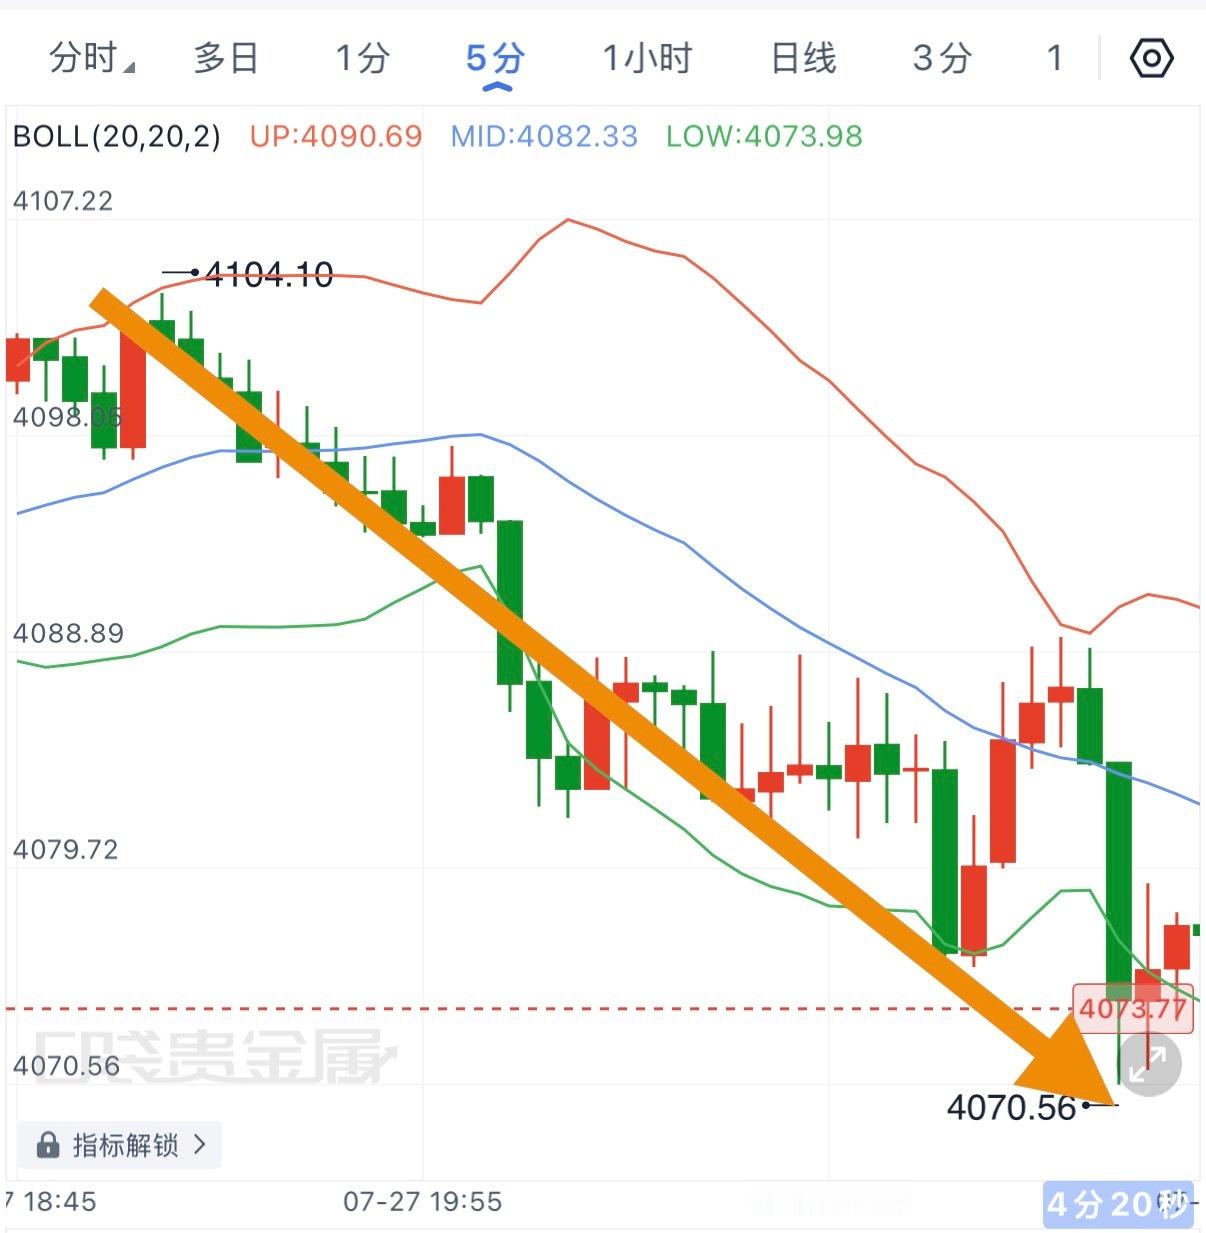Select the partially visible 1 tab
The width and height of the screenshot is (1206, 1233).
click(x=1055, y=58)
